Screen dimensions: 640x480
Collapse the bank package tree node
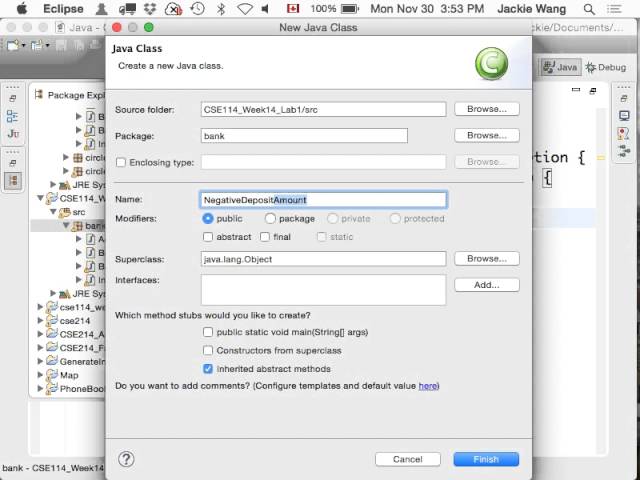66,225
